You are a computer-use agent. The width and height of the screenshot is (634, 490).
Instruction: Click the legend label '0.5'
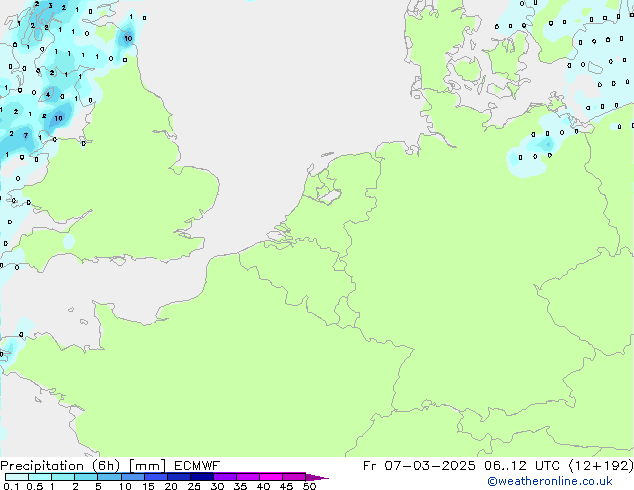34,486
